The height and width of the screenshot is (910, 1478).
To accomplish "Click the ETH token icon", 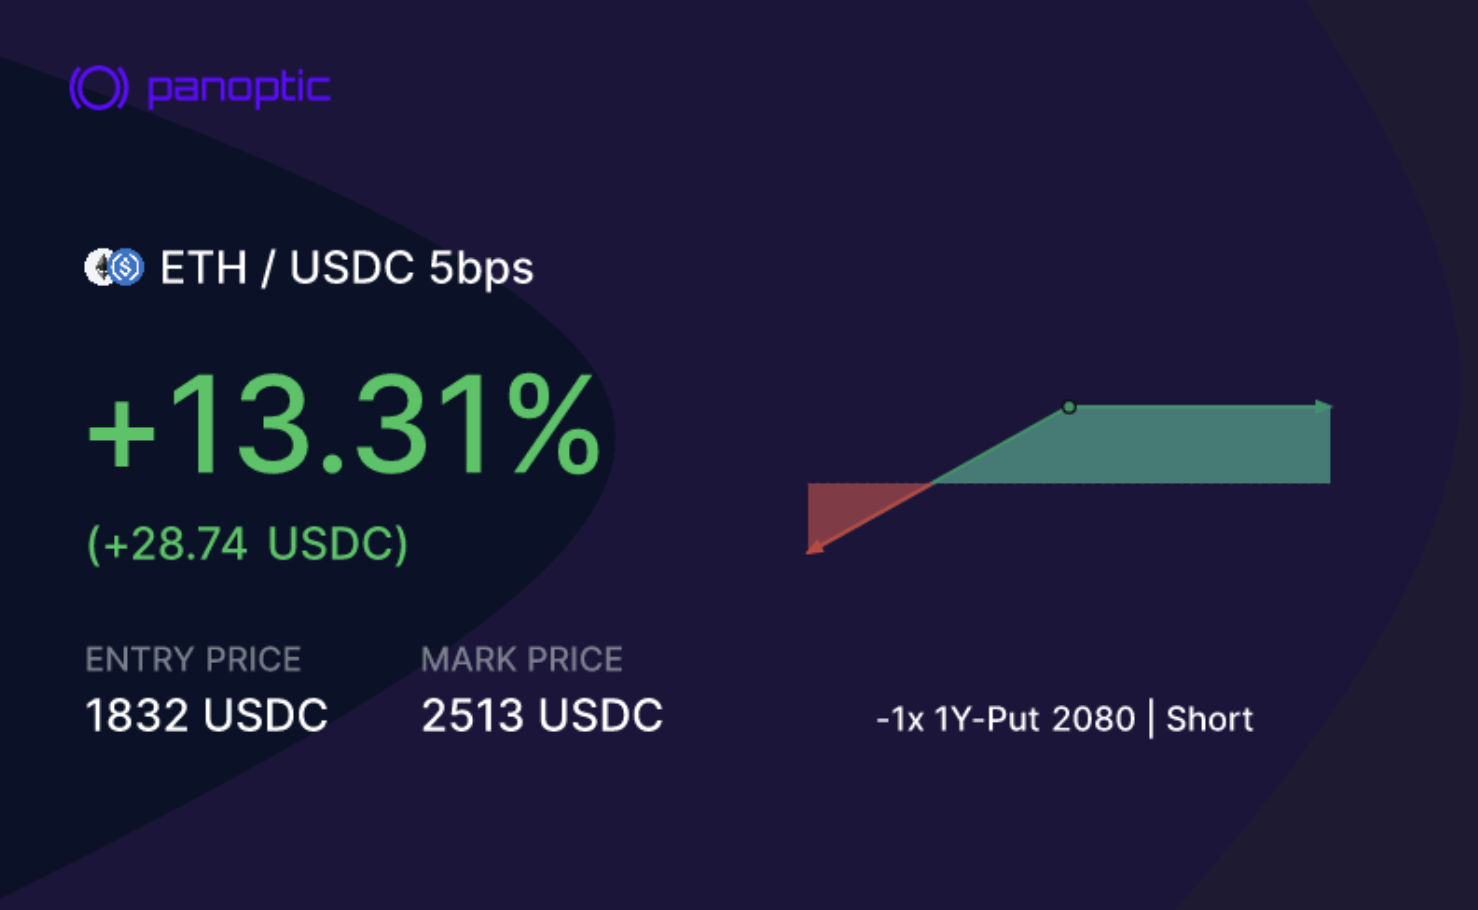I will point(99,267).
